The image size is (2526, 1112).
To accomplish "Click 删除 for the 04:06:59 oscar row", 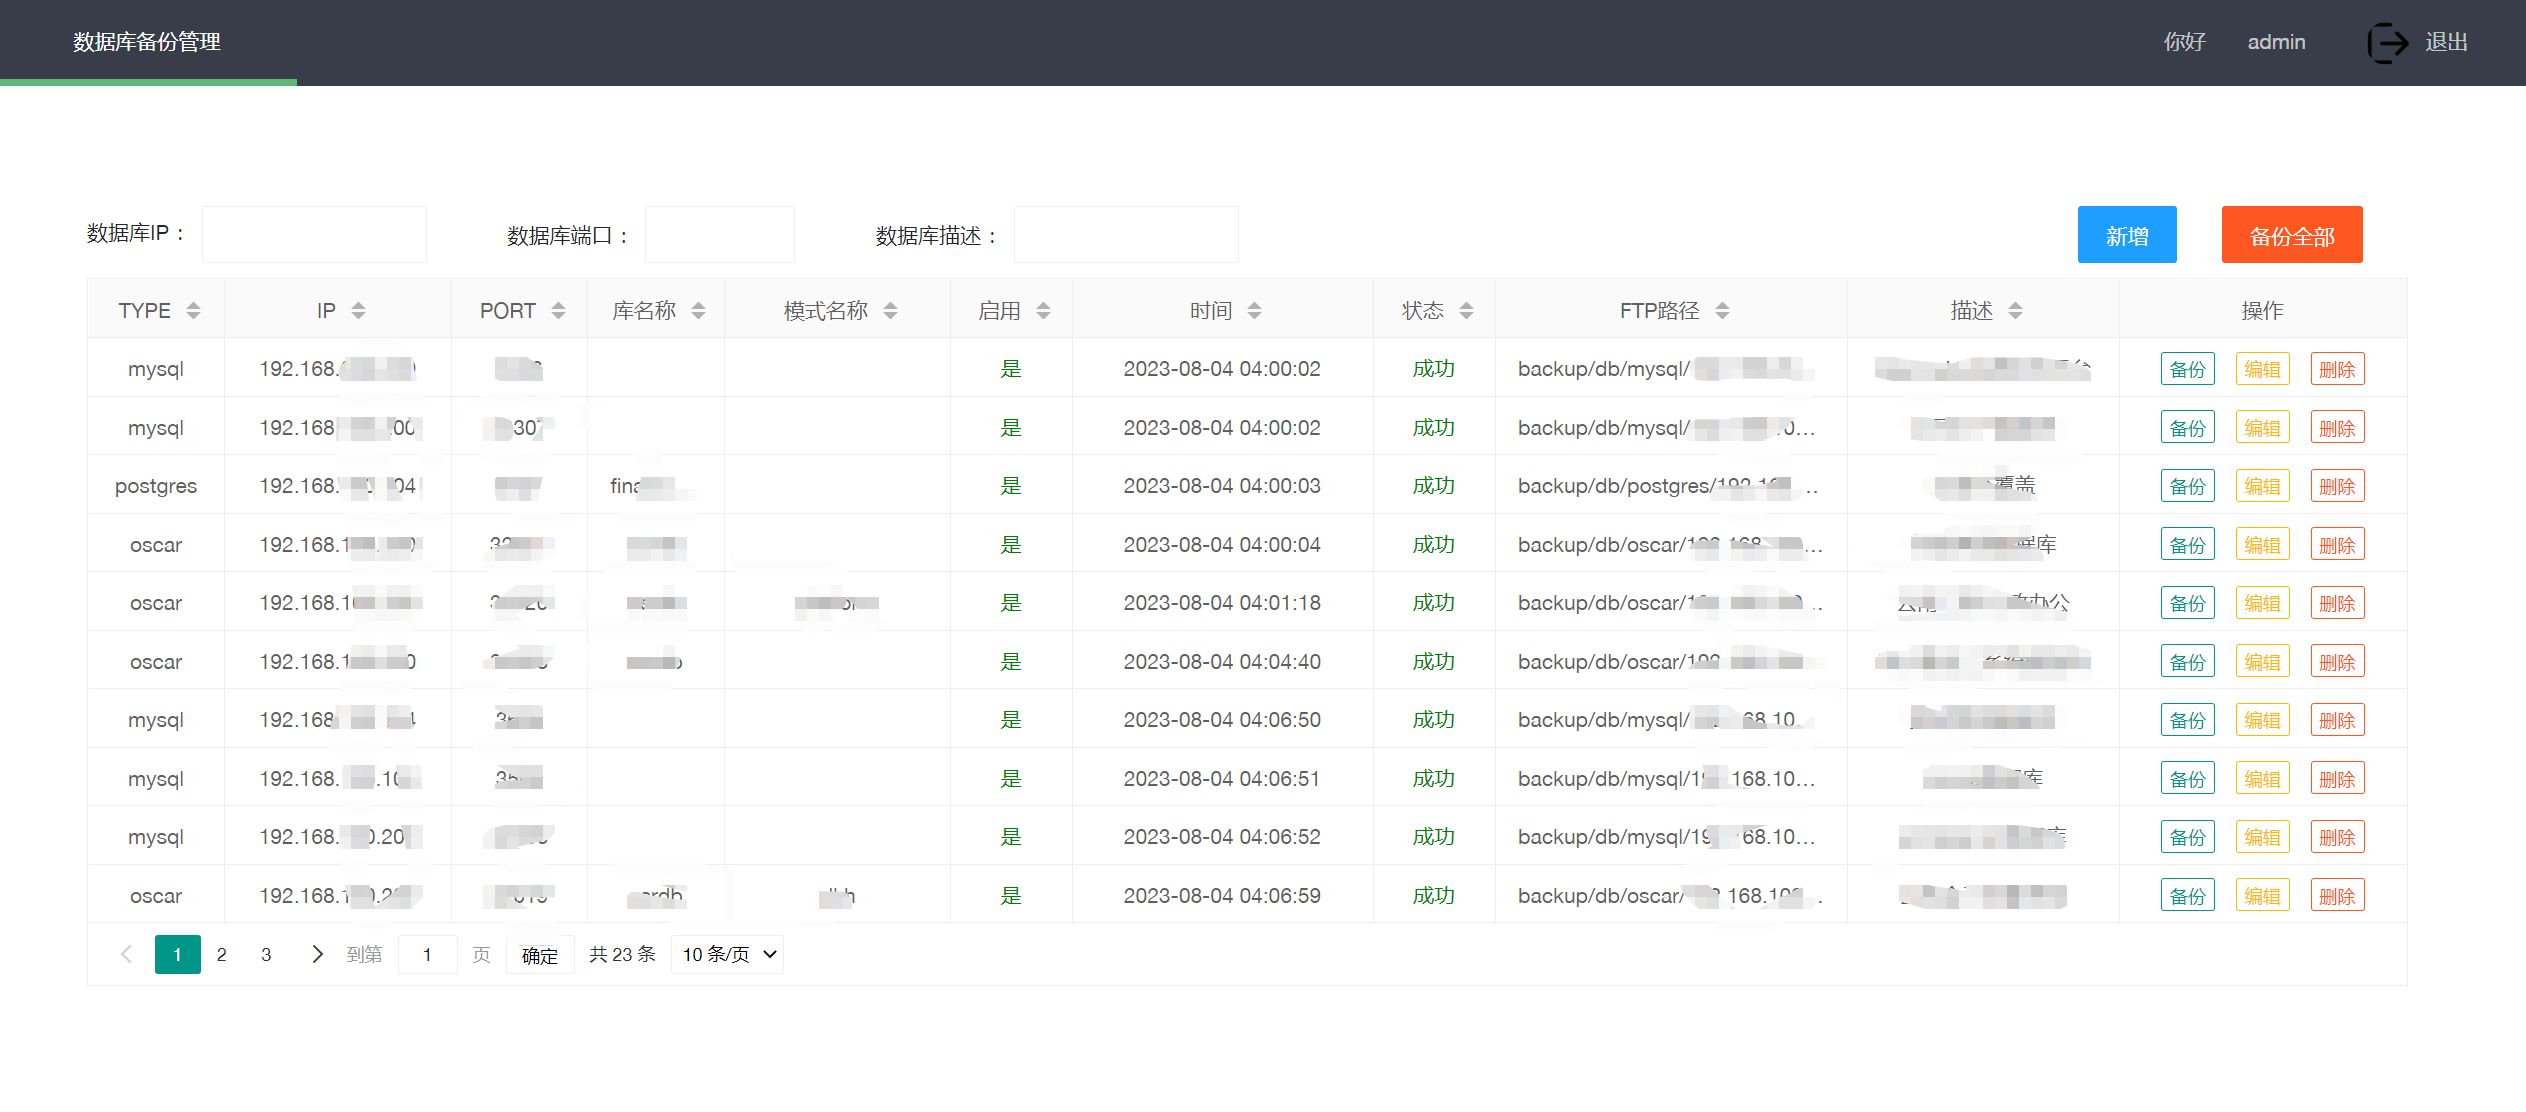I will coord(2338,896).
